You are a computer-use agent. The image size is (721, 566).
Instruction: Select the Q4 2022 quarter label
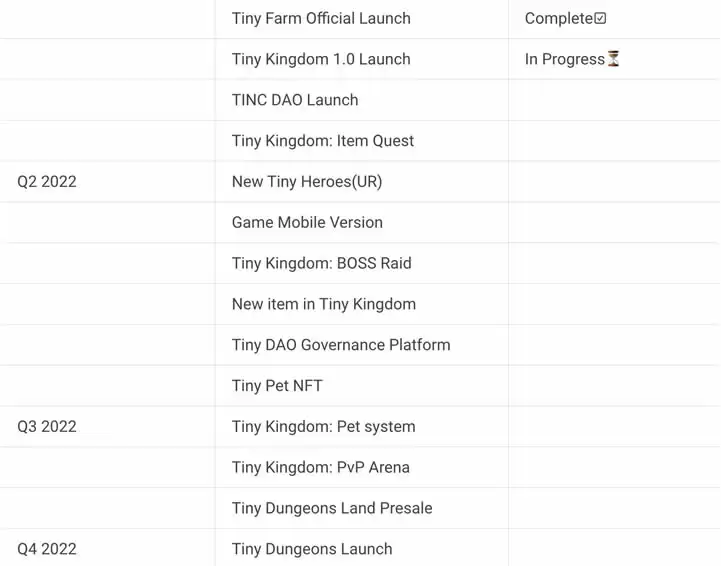[x=47, y=549]
